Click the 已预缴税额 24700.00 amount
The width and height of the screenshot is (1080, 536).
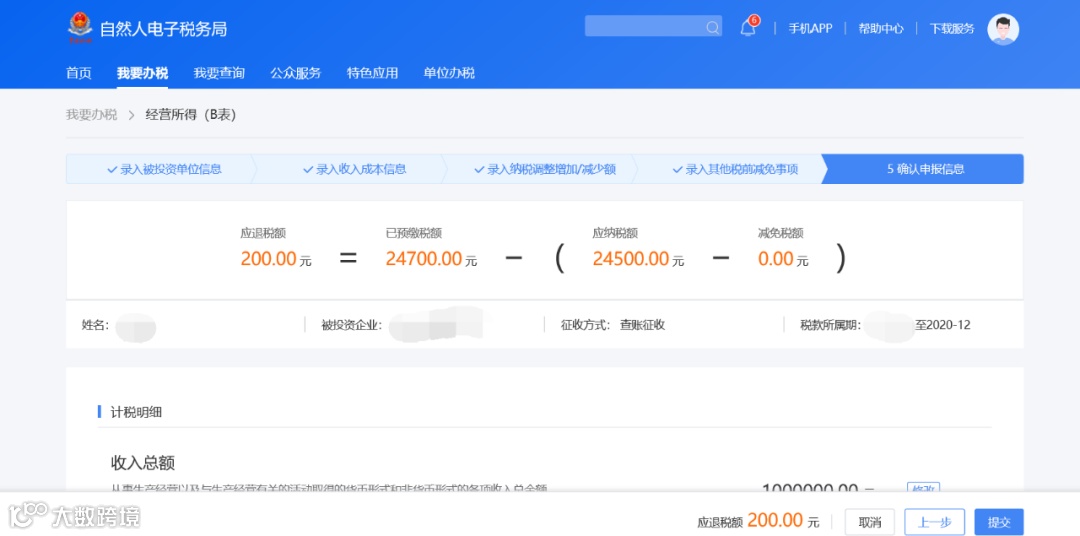[x=424, y=259]
